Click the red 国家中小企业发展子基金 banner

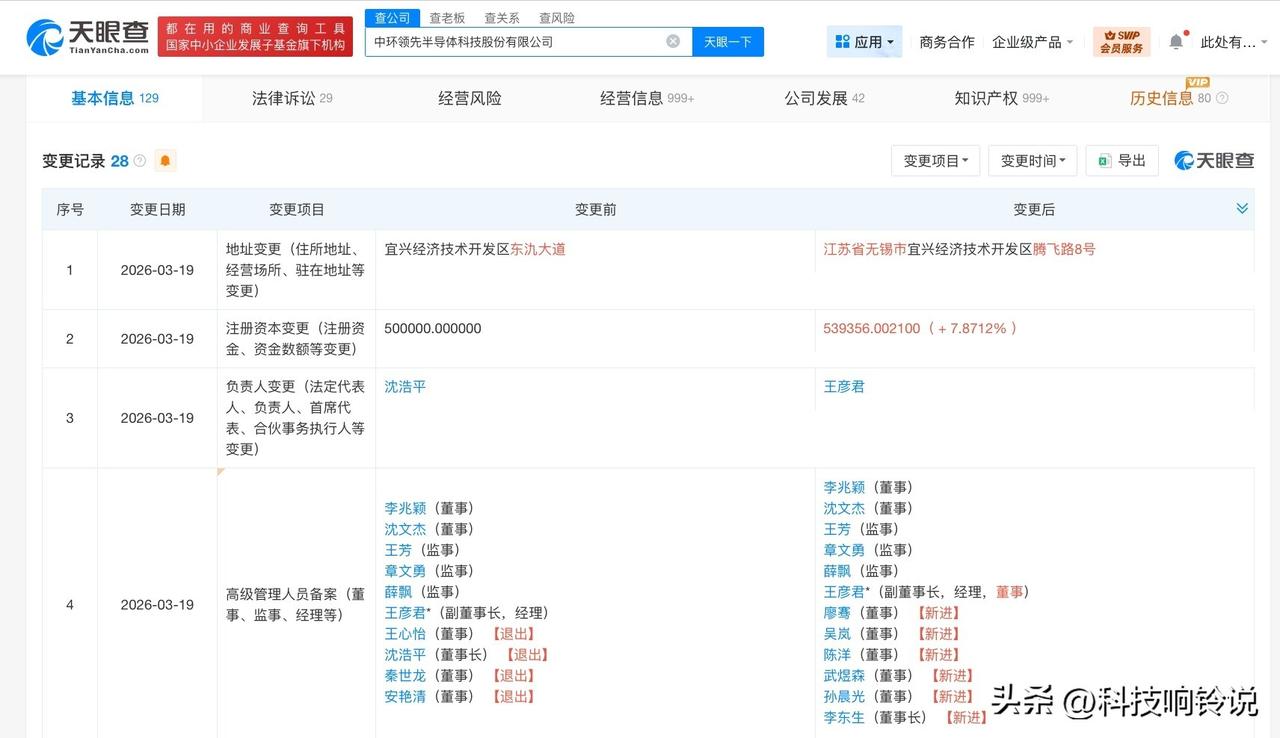[255, 37]
